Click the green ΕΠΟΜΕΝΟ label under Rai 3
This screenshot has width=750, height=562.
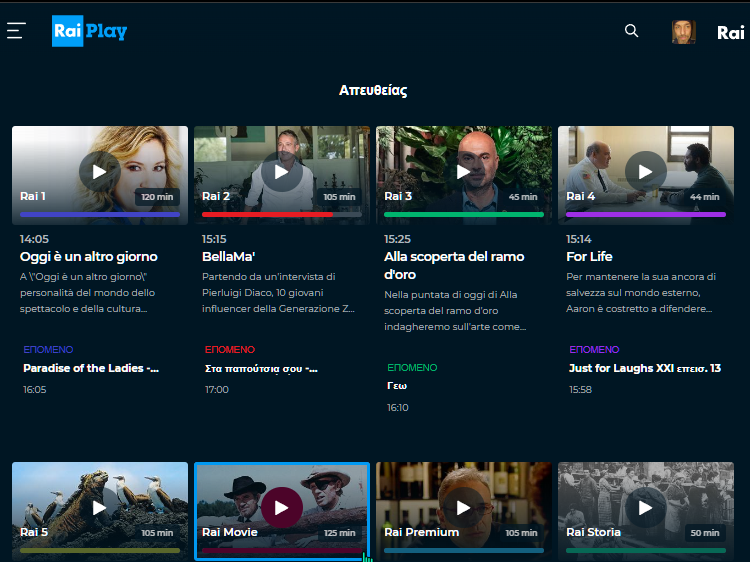pos(412,368)
